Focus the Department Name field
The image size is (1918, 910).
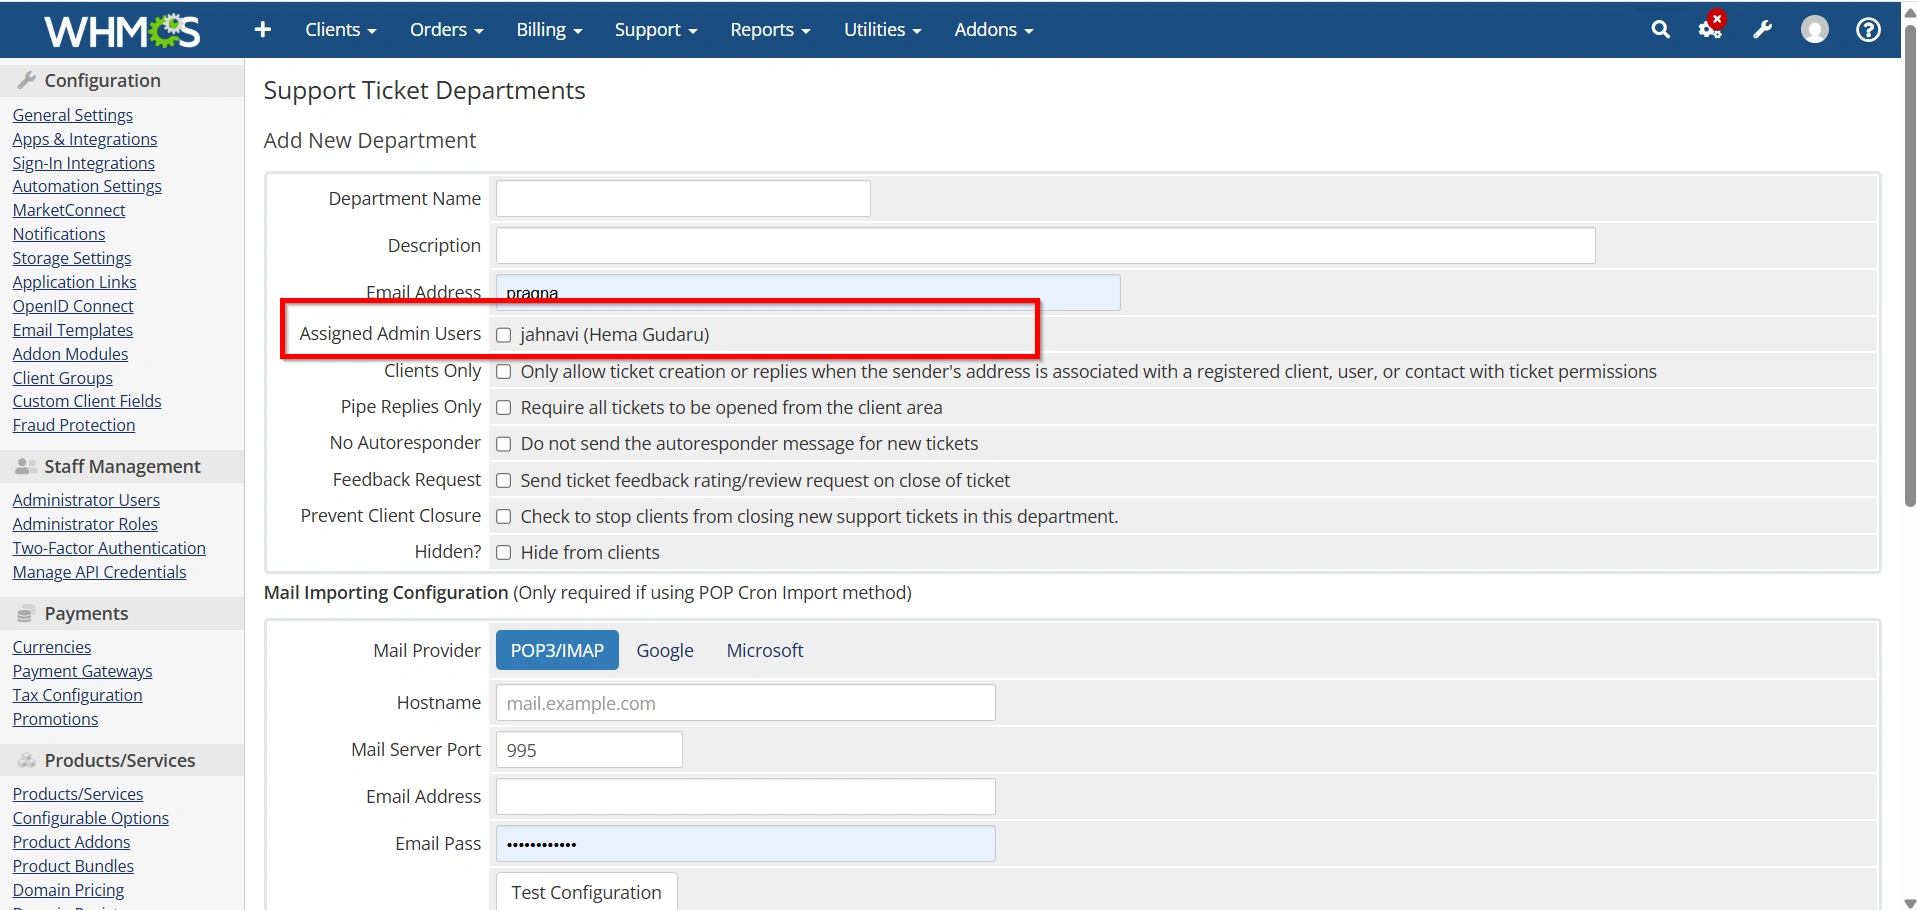coord(683,199)
